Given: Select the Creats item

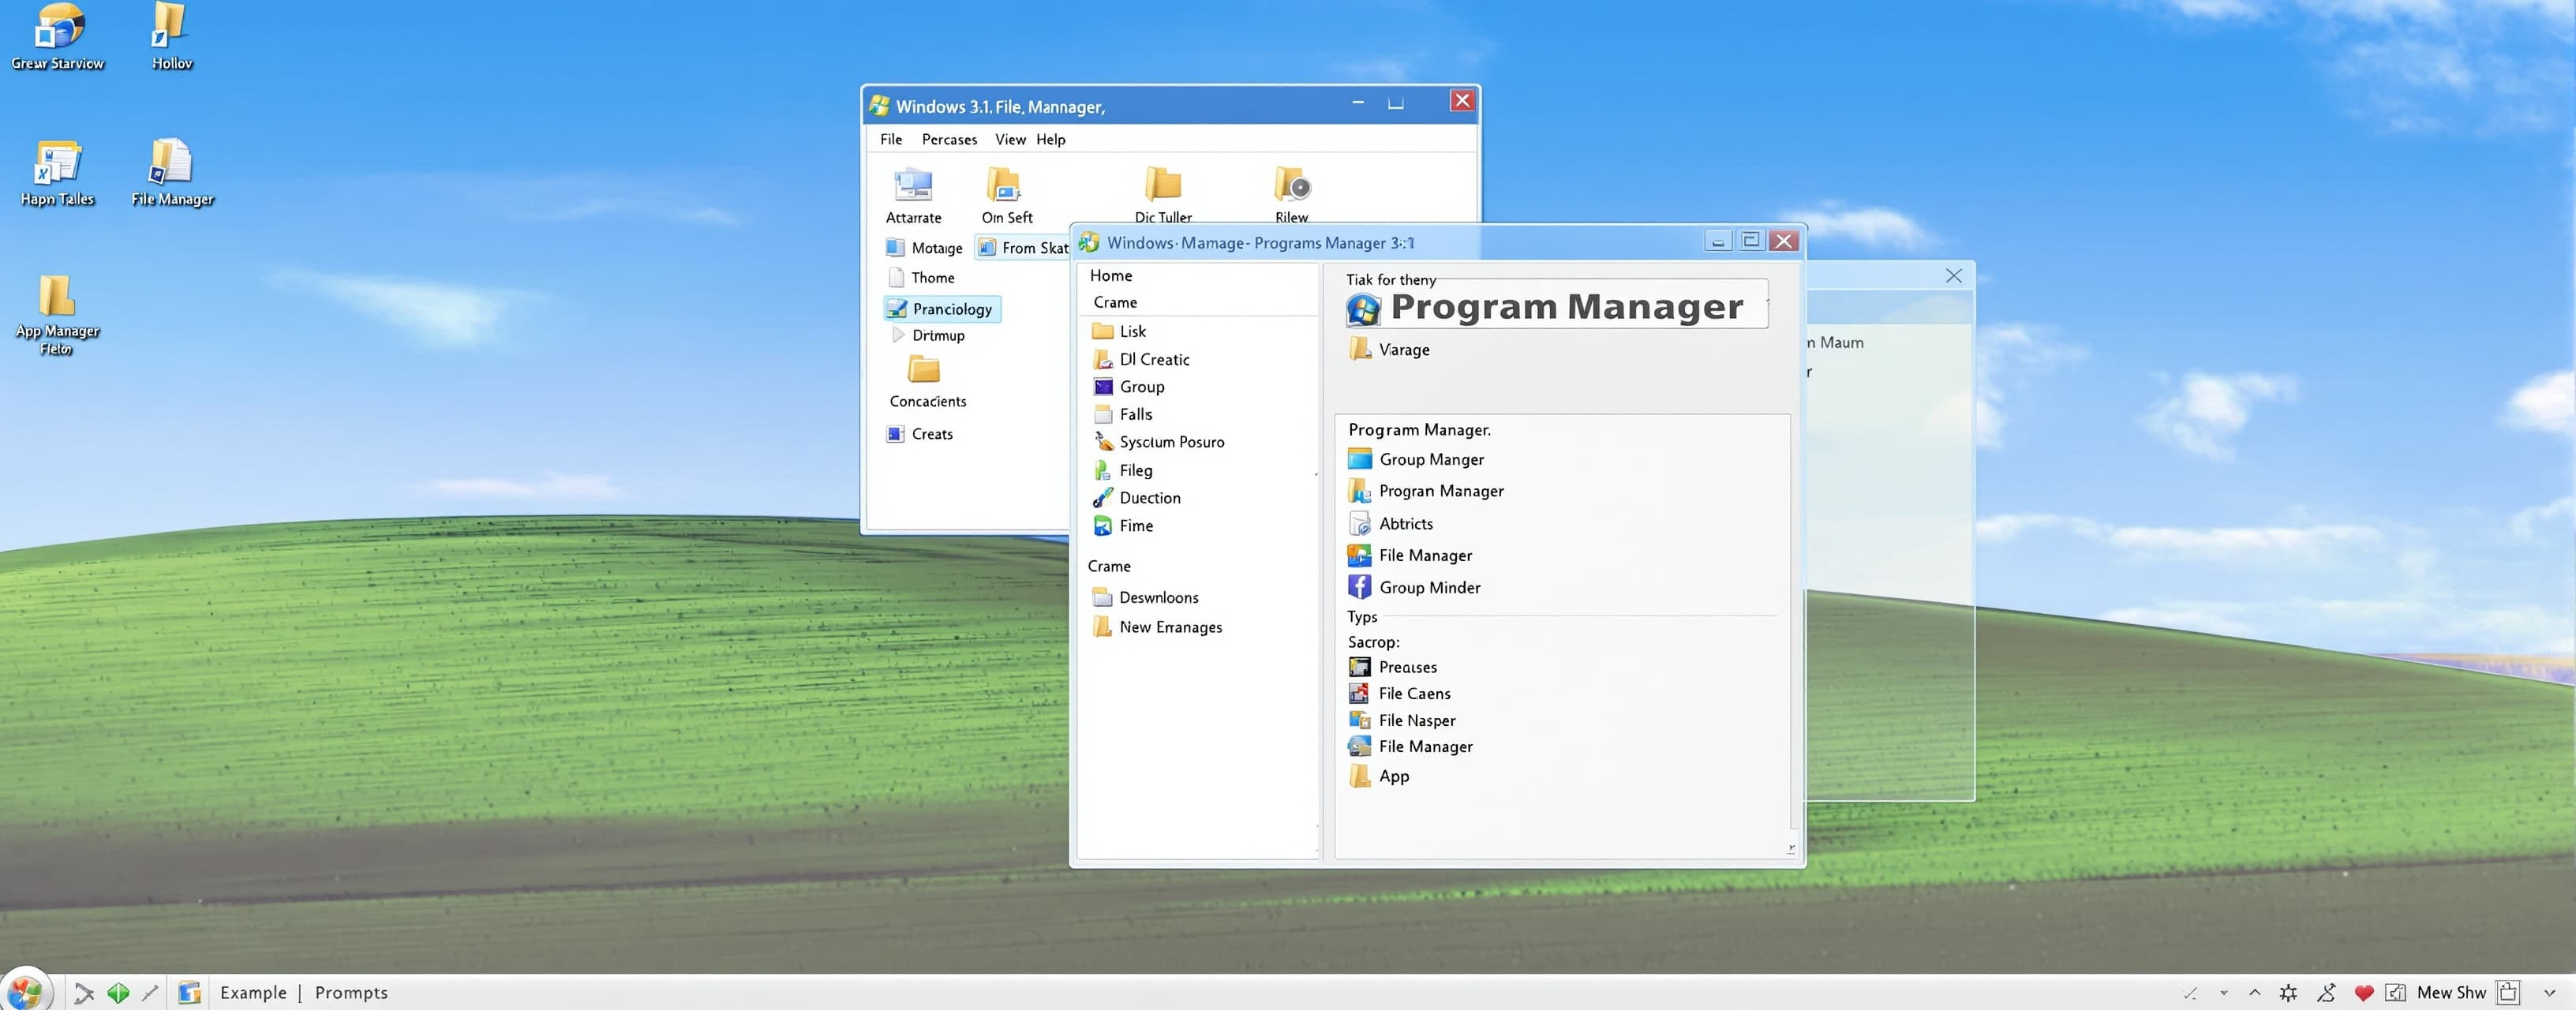Looking at the screenshot, I should tap(919, 434).
